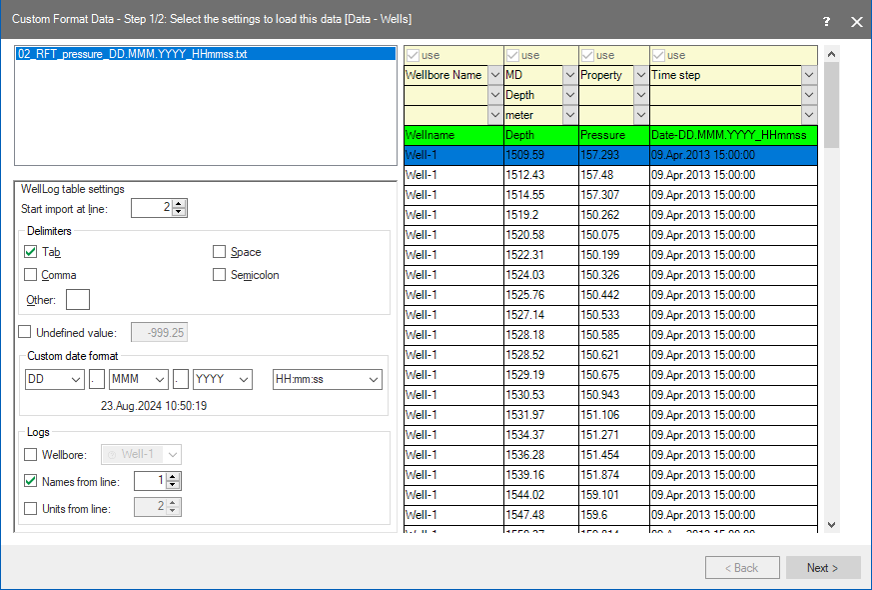Check the Units from line option
This screenshot has width=872, height=590.
(x=31, y=508)
